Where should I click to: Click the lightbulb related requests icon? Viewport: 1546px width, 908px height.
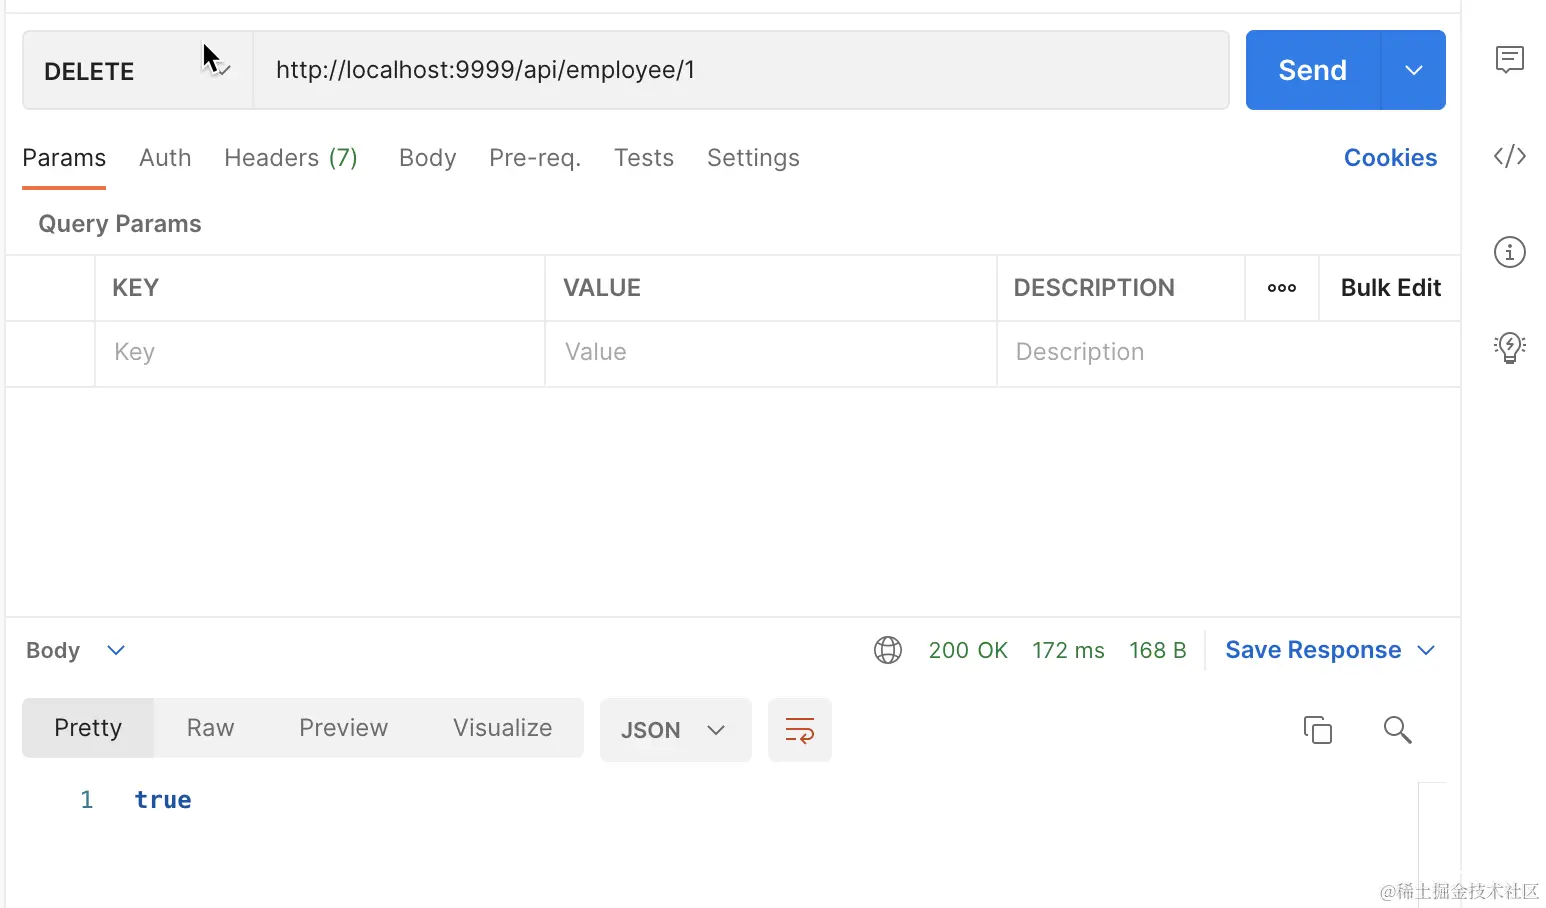1509,347
